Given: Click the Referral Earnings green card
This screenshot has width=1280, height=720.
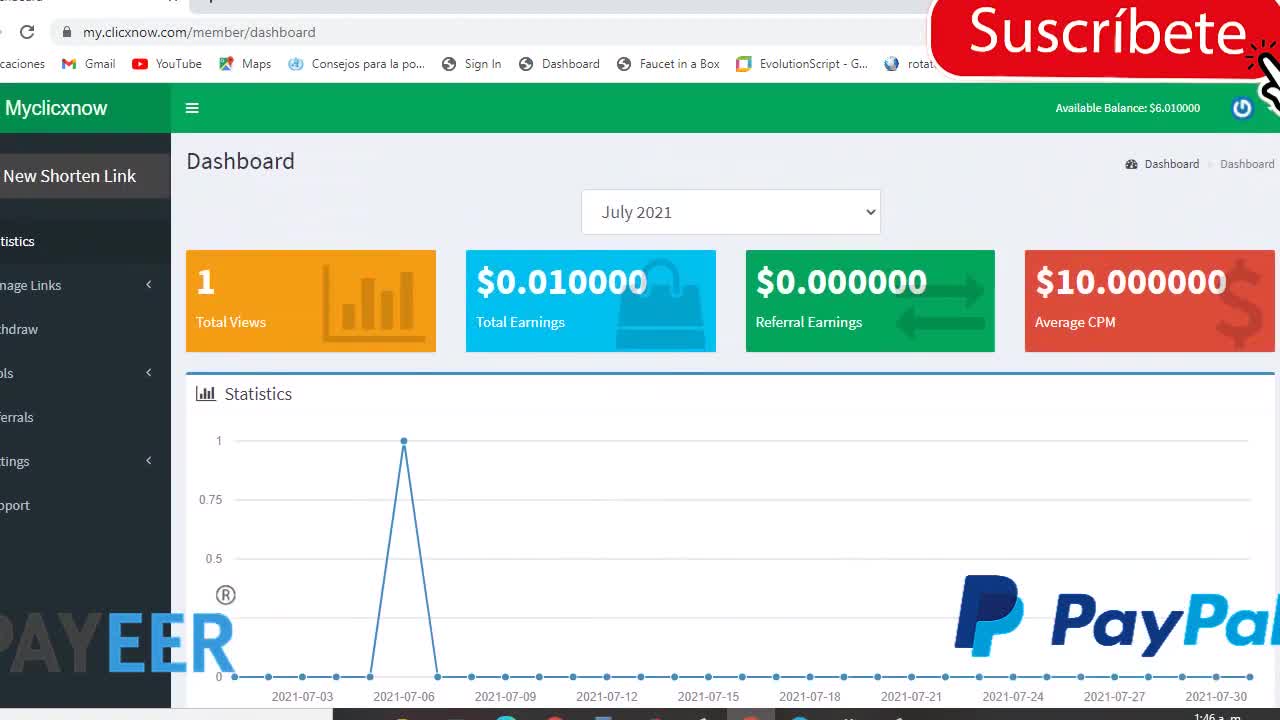Looking at the screenshot, I should [x=870, y=301].
